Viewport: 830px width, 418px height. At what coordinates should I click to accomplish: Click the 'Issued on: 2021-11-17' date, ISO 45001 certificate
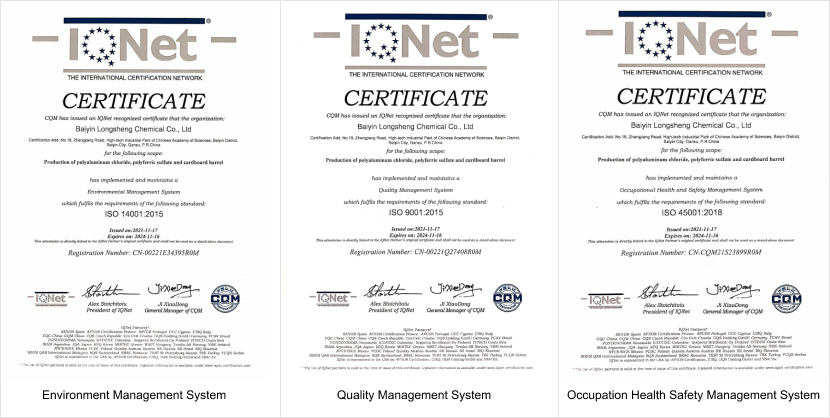[x=692, y=230]
